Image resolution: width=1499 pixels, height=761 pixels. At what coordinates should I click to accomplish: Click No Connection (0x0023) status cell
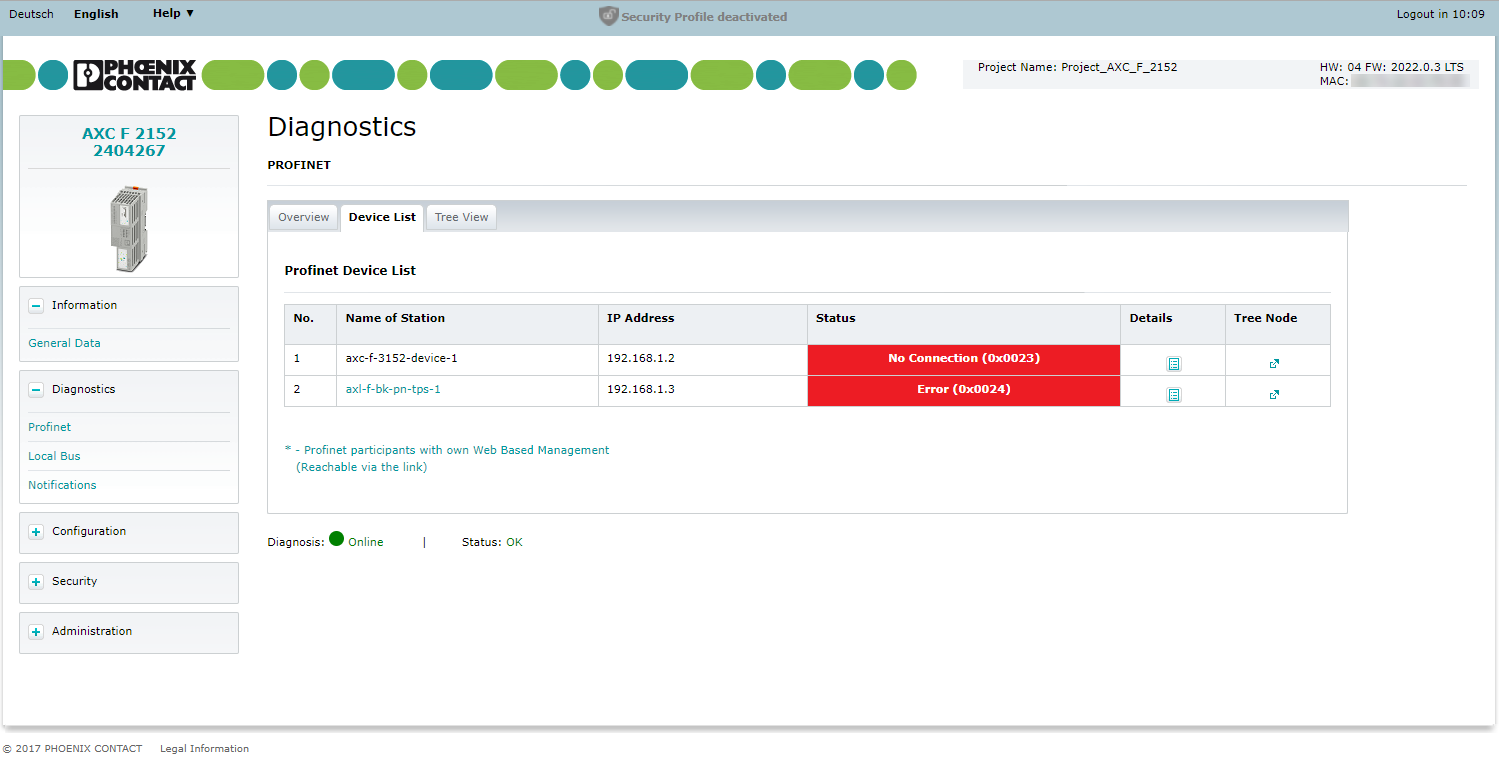point(964,360)
